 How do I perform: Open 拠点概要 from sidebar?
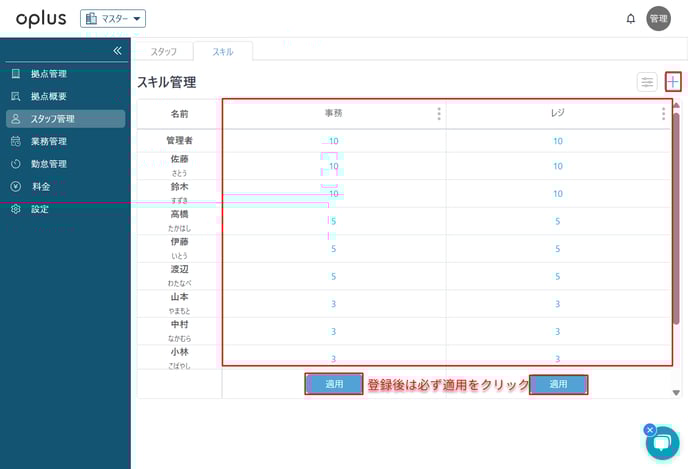(x=48, y=96)
